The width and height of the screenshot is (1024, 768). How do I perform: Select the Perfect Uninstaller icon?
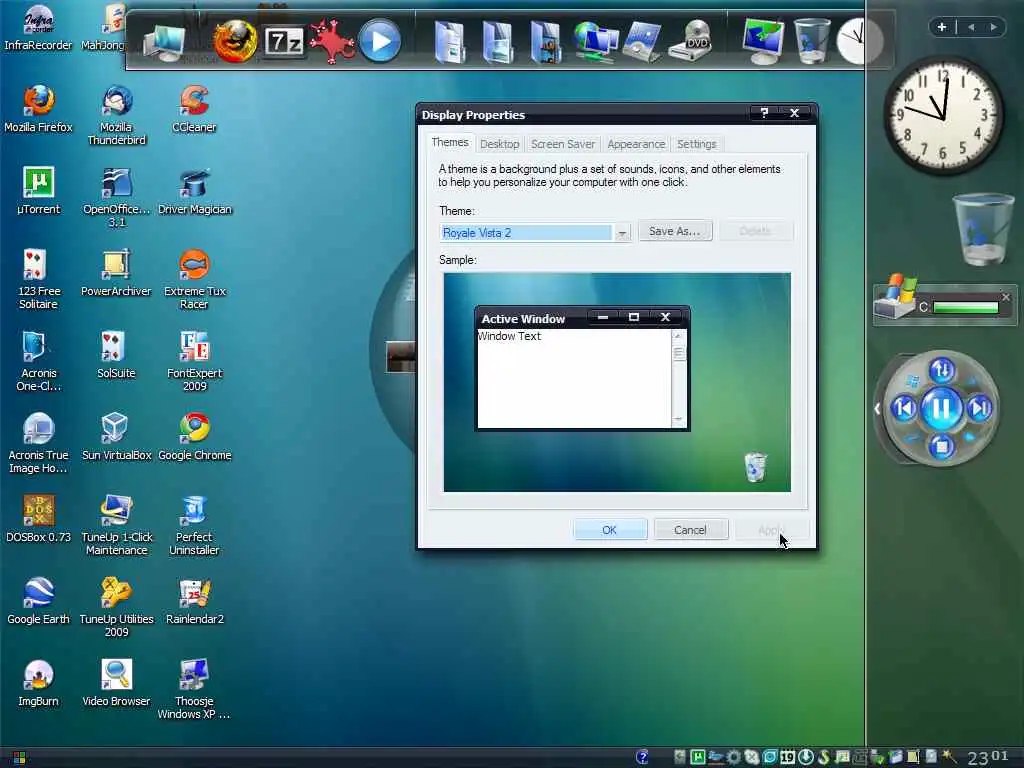coord(194,525)
